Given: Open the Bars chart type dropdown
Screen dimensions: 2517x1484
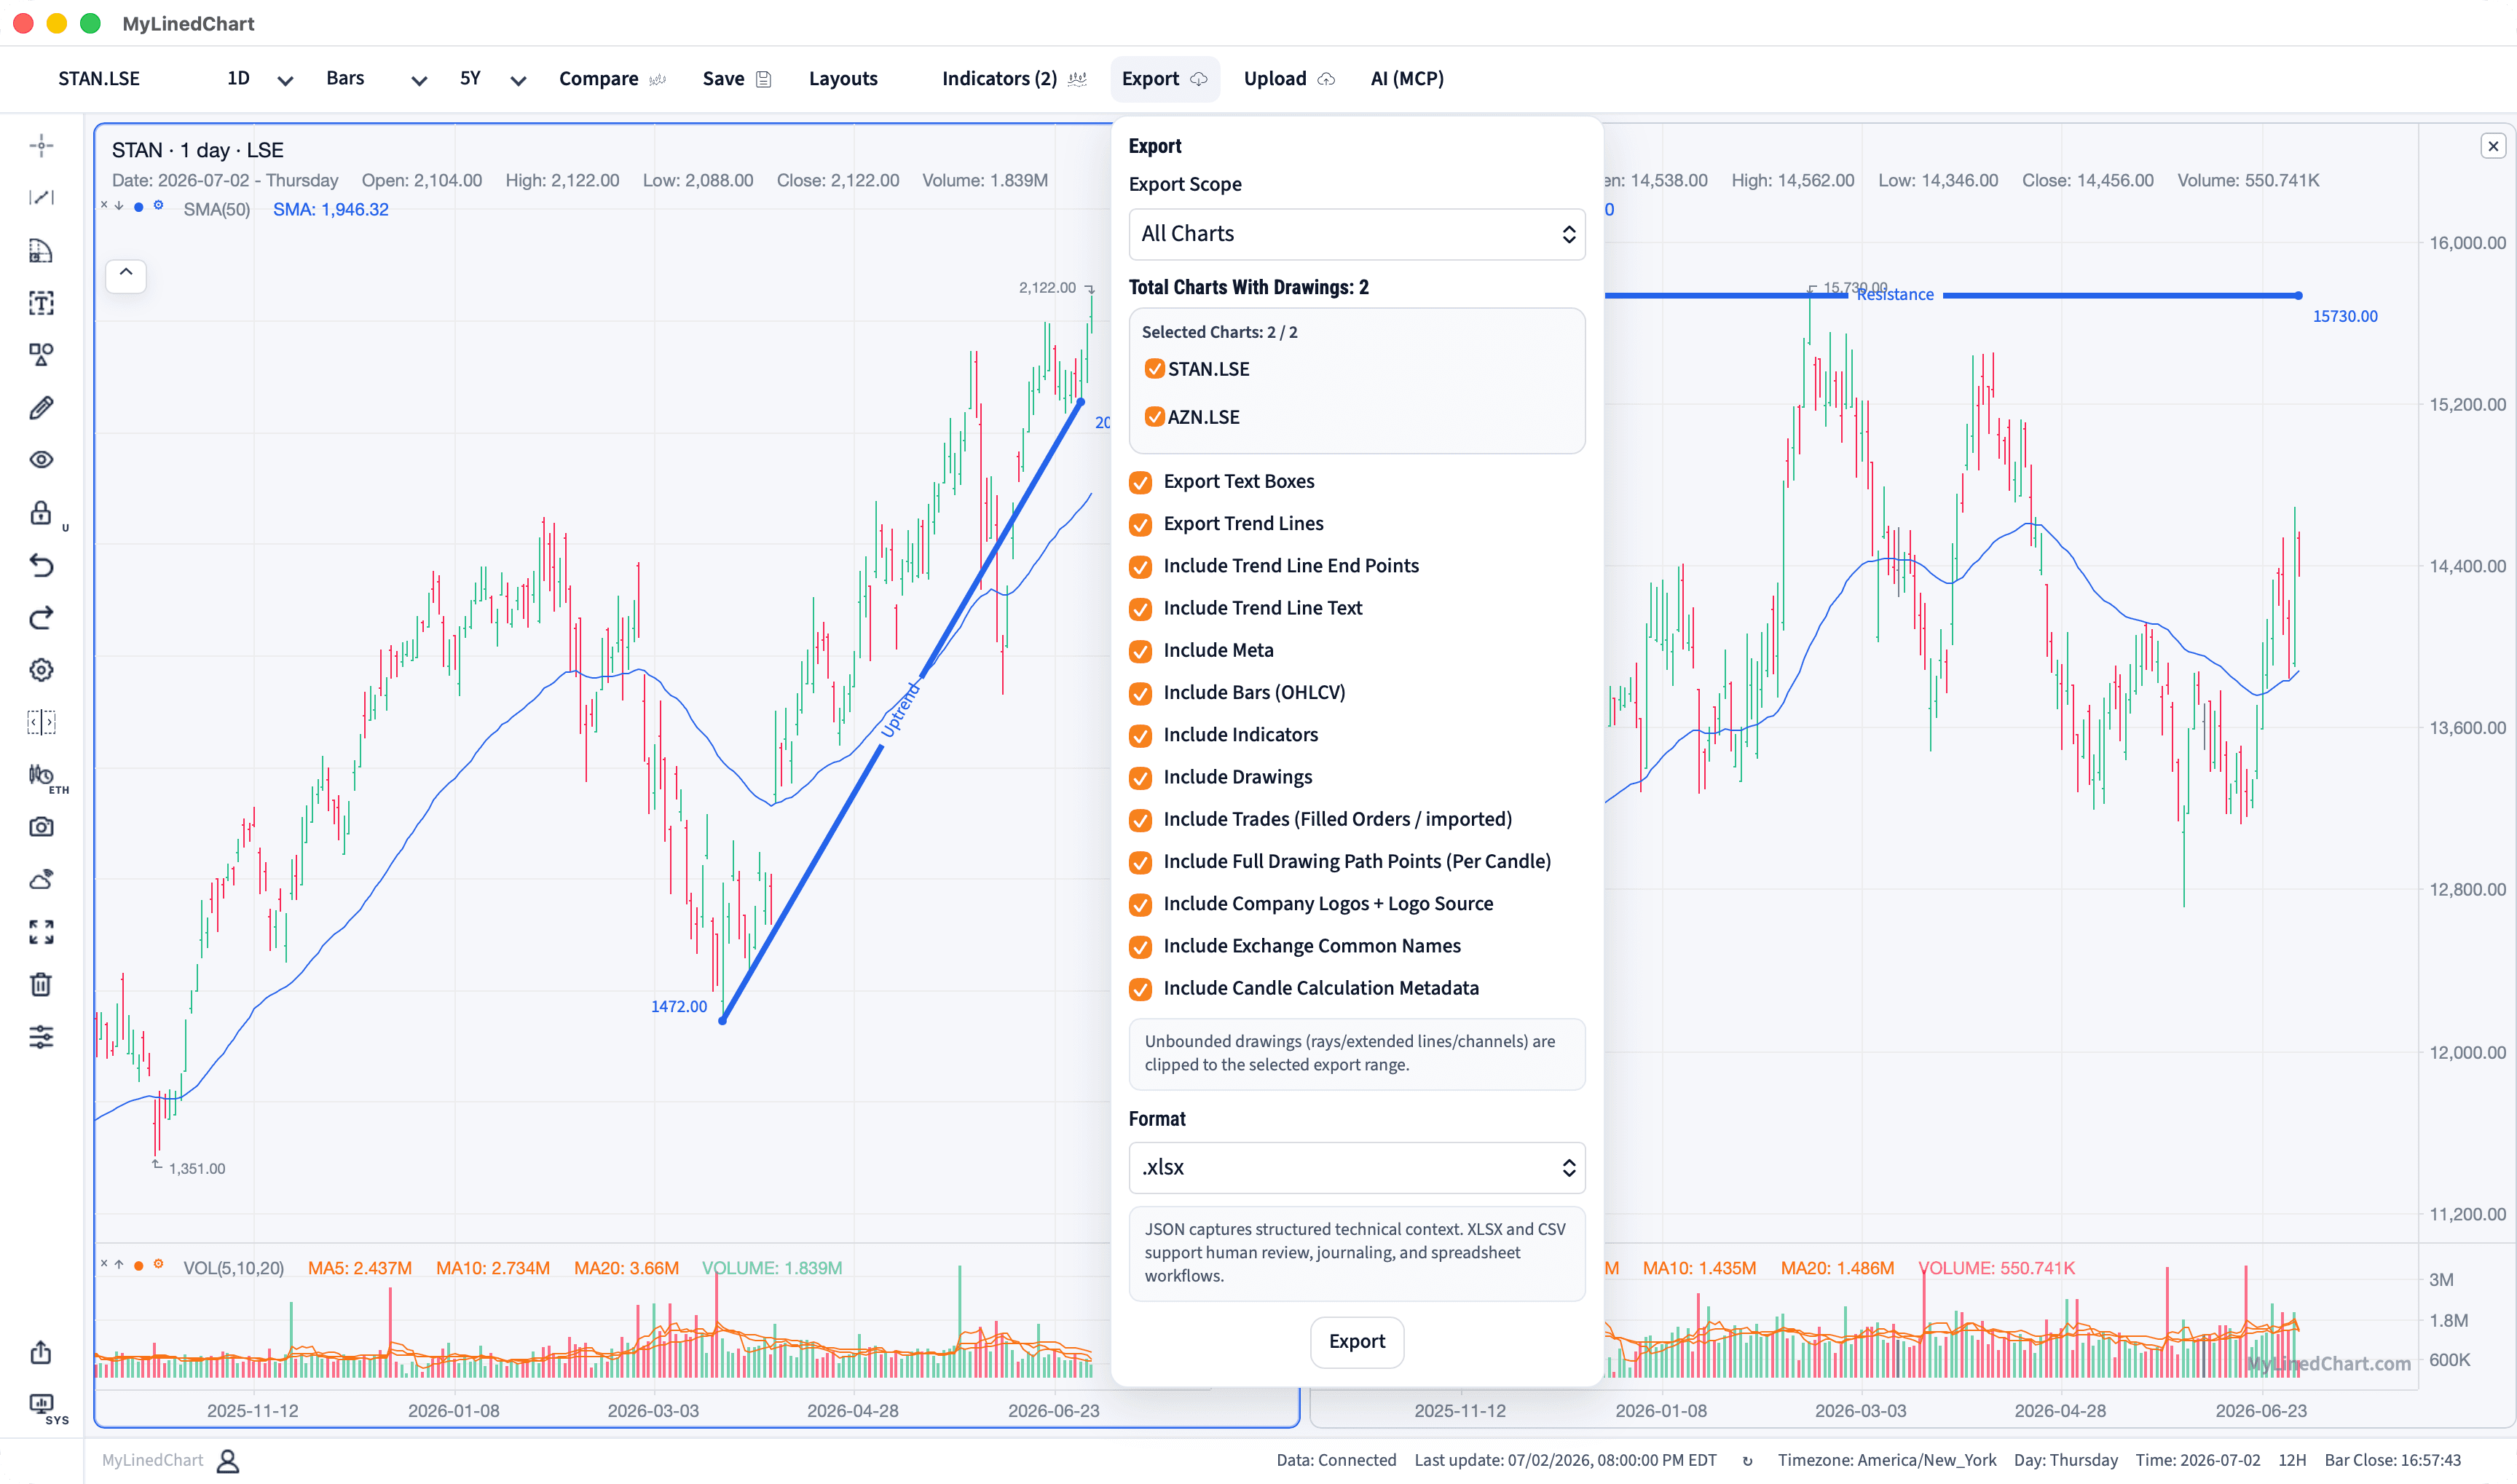Looking at the screenshot, I should pyautogui.click(x=376, y=79).
